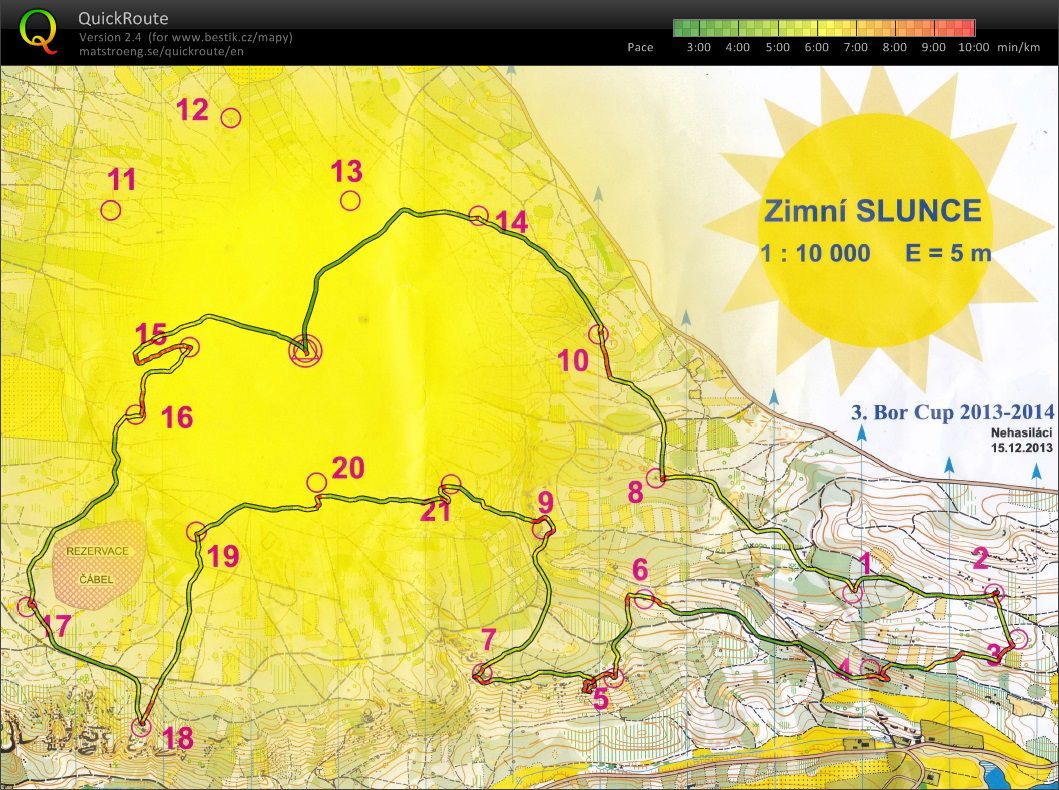Click the "1 : 10 000" map scale text
Viewport: 1059px width, 790px height.
point(815,254)
